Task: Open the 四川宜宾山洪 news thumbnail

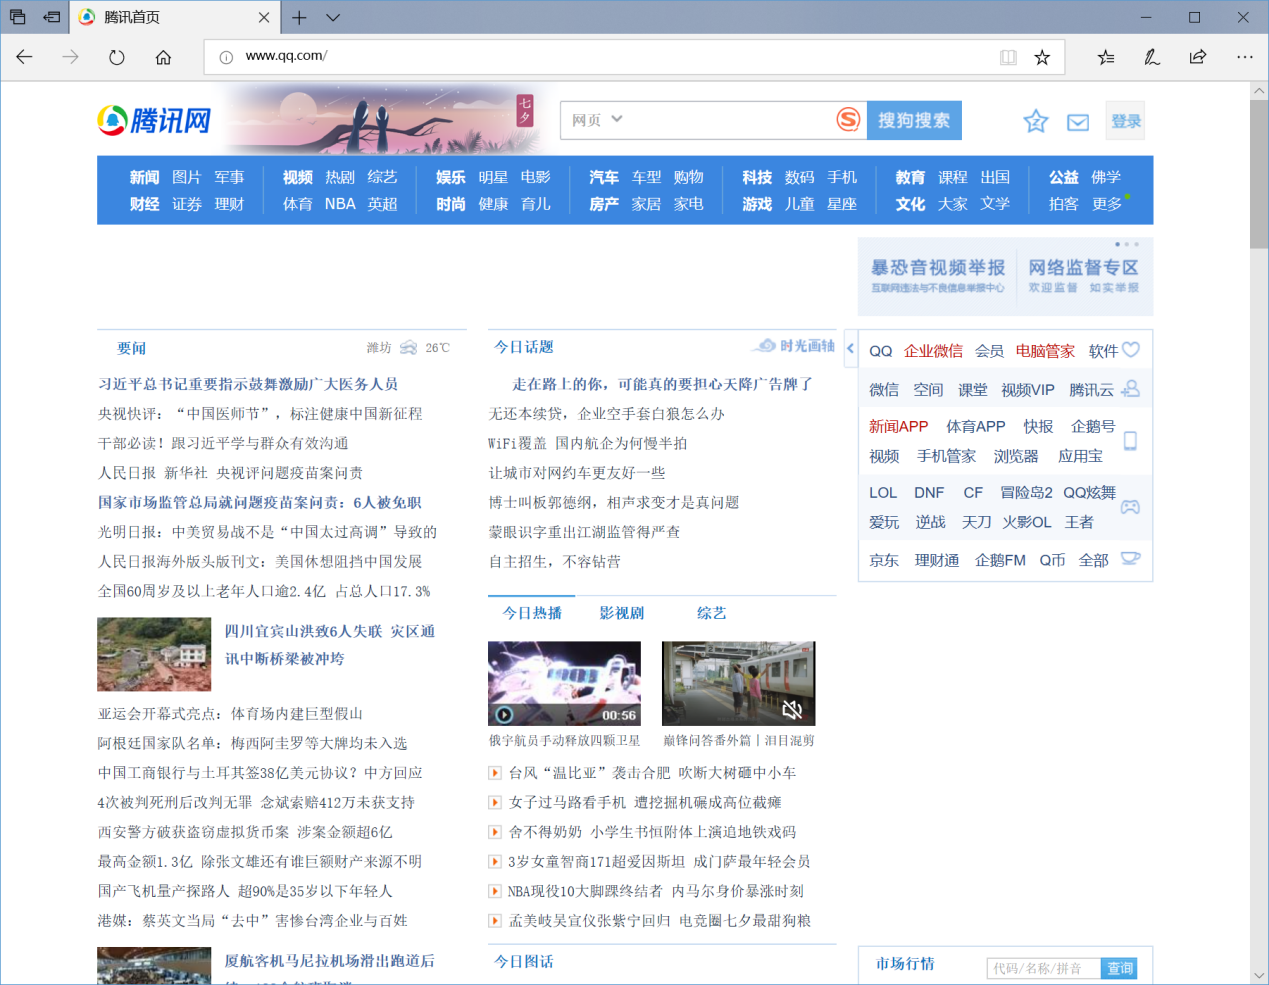Action: 154,654
